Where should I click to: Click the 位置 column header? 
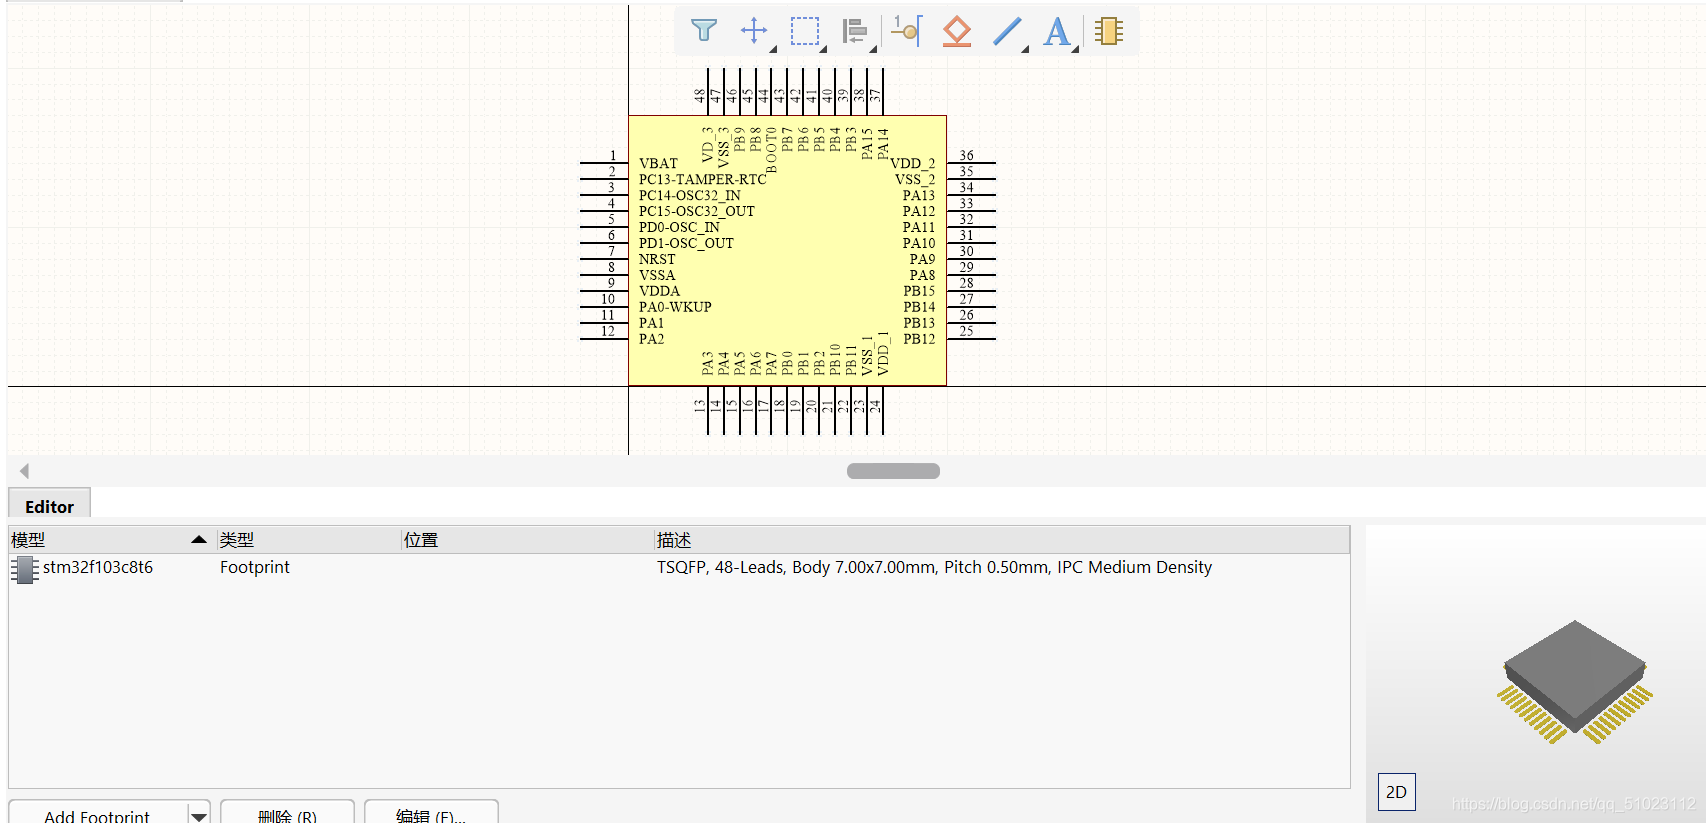pos(527,540)
